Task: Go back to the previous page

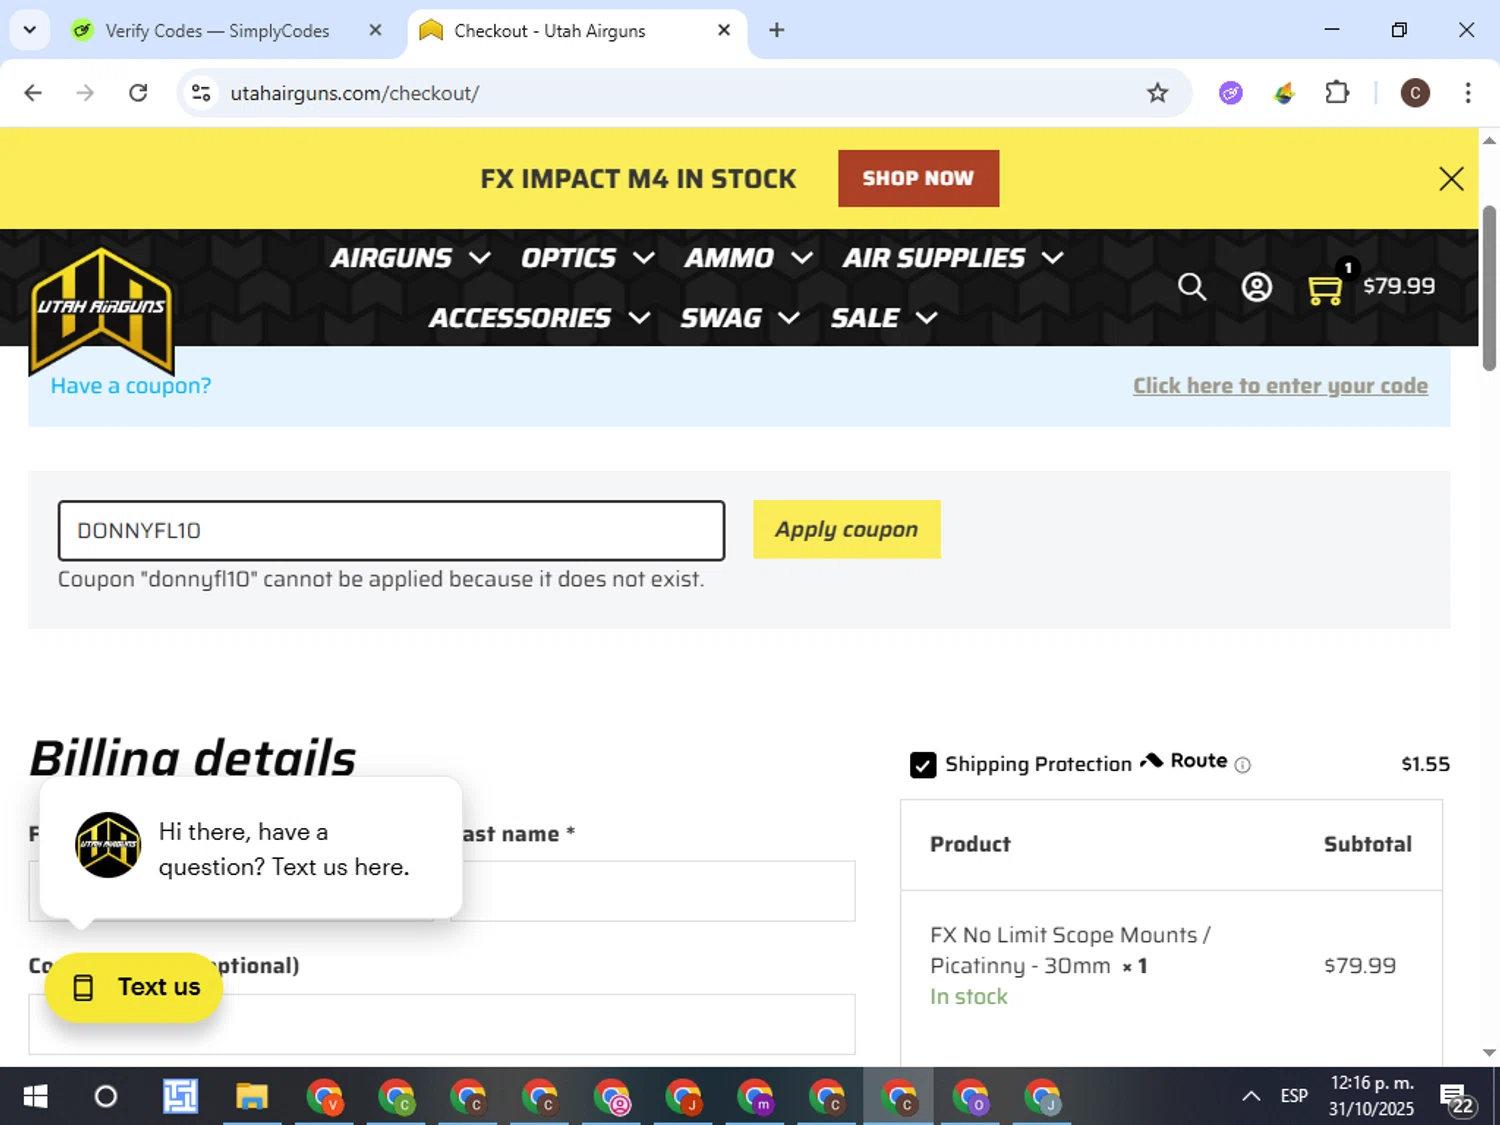Action: point(33,93)
